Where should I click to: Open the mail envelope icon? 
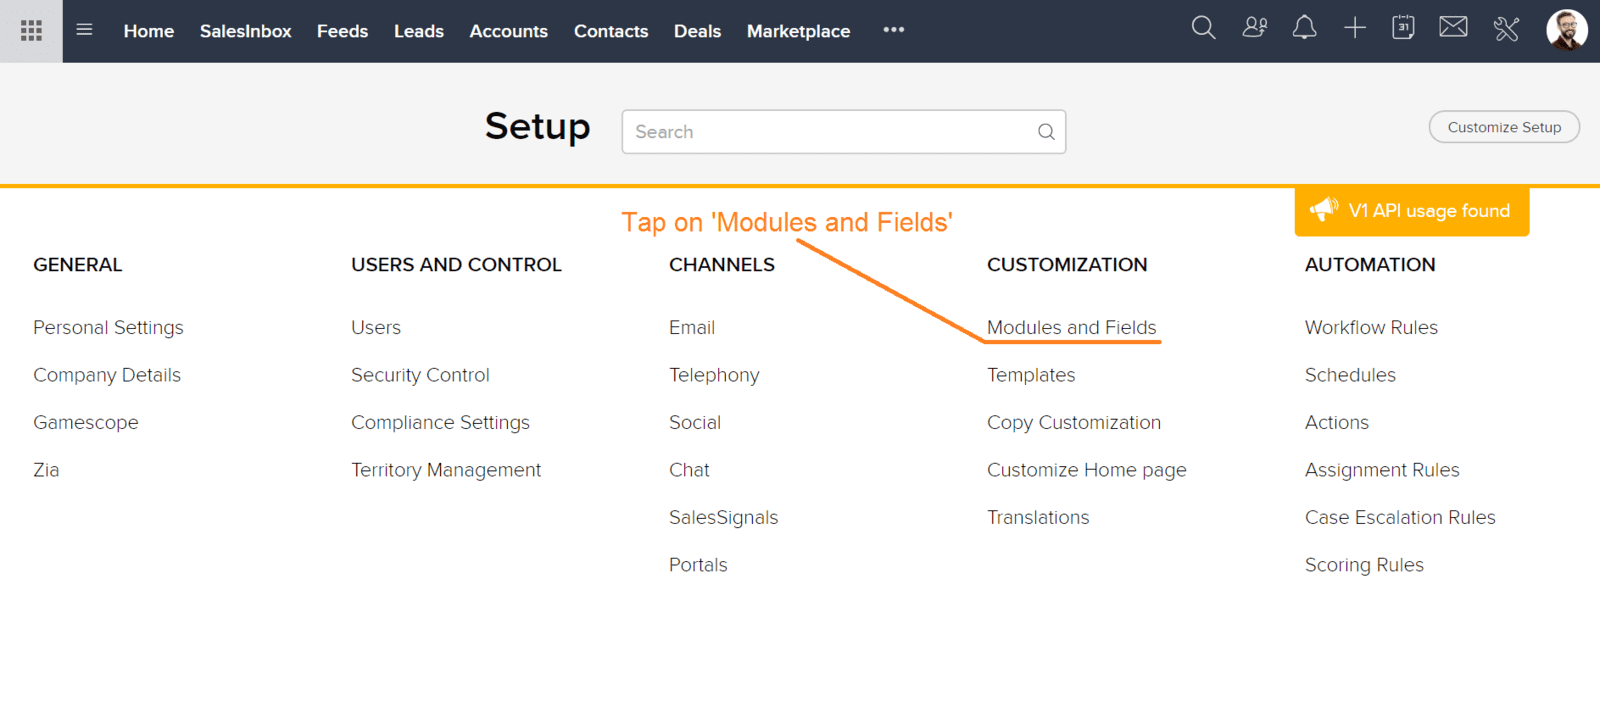point(1454,27)
